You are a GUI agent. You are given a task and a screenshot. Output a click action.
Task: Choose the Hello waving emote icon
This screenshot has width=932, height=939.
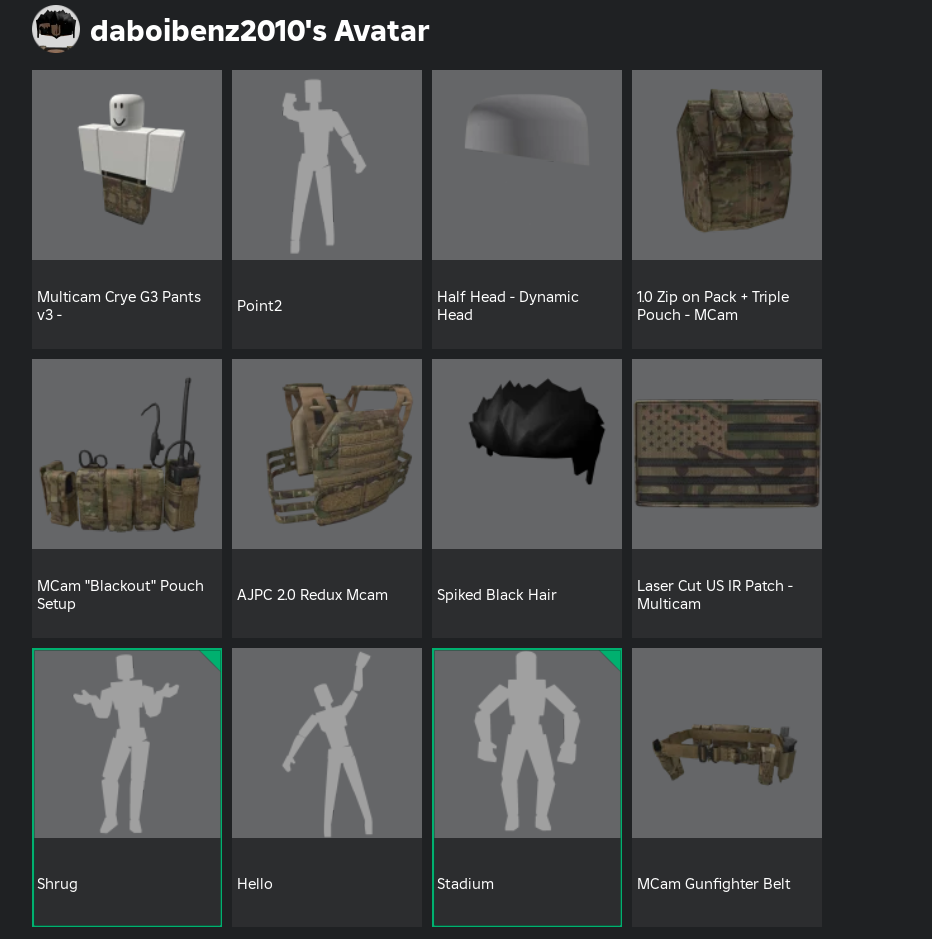(327, 743)
